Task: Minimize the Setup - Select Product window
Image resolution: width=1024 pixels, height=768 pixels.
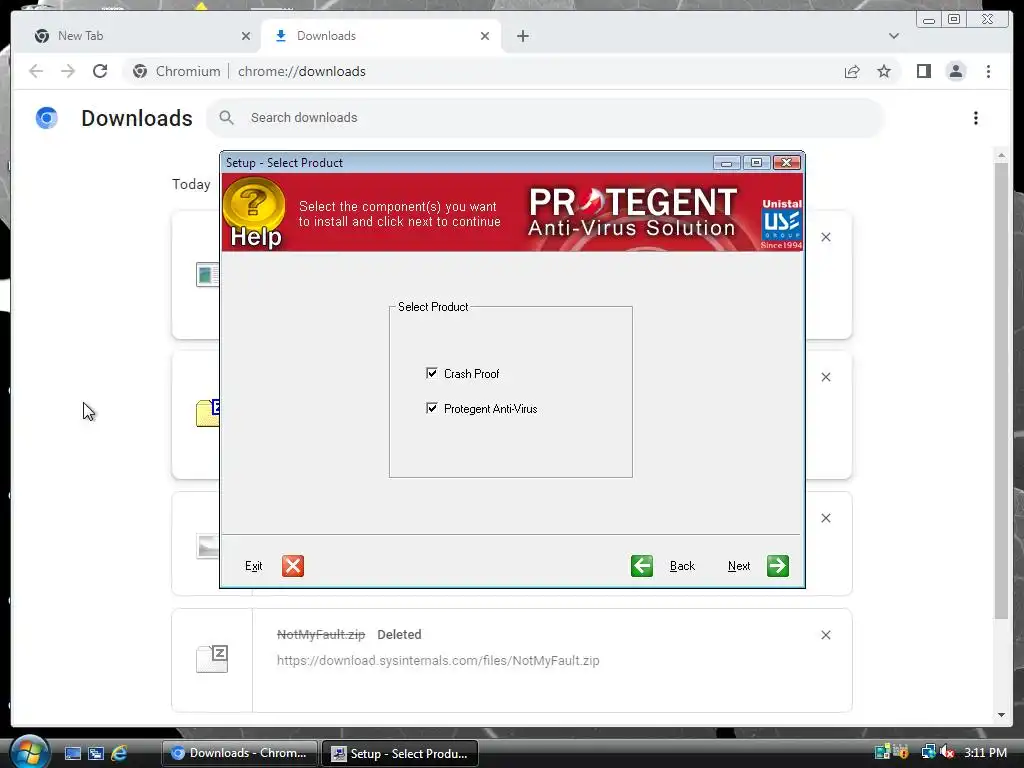Action: pyautogui.click(x=726, y=163)
